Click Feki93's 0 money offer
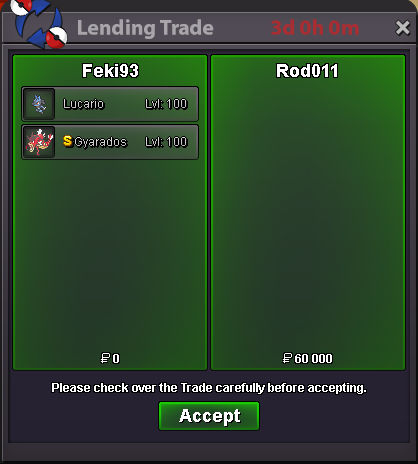 click(110, 358)
